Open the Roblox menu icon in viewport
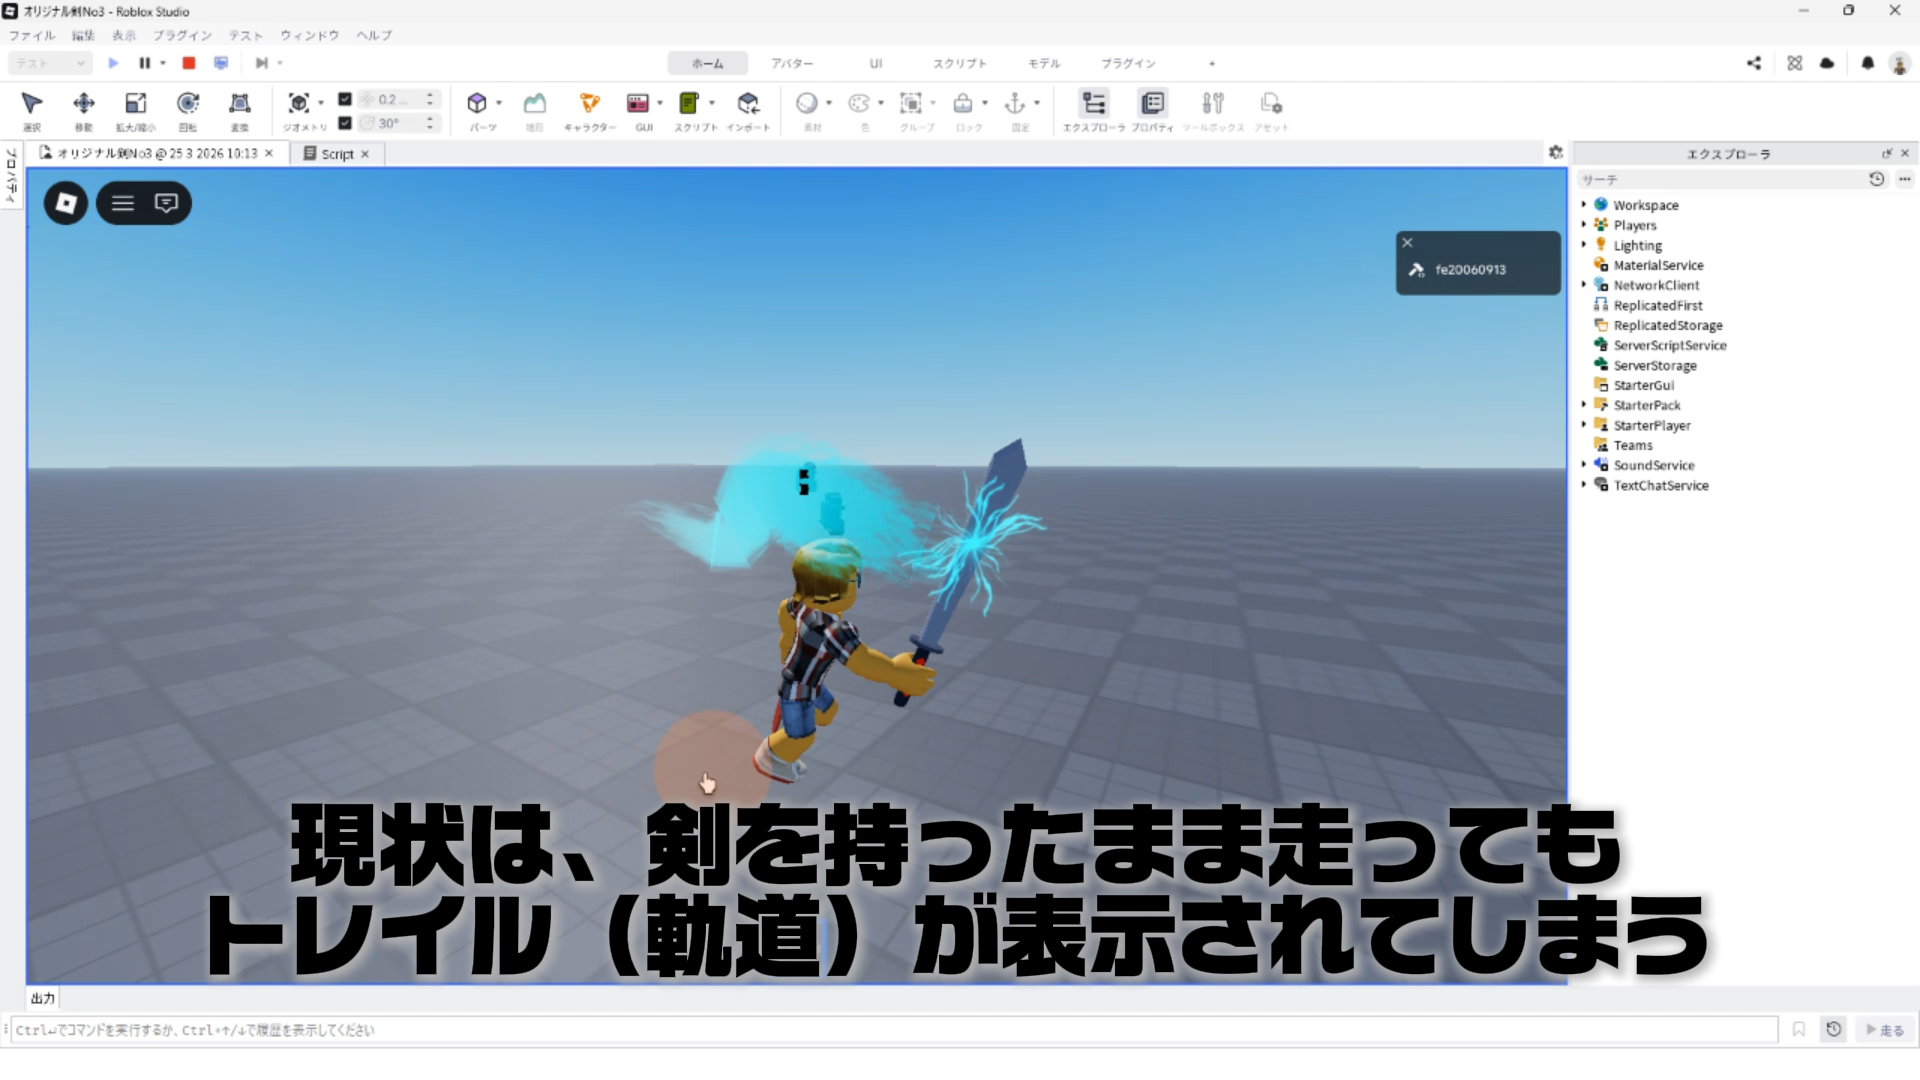 66,203
